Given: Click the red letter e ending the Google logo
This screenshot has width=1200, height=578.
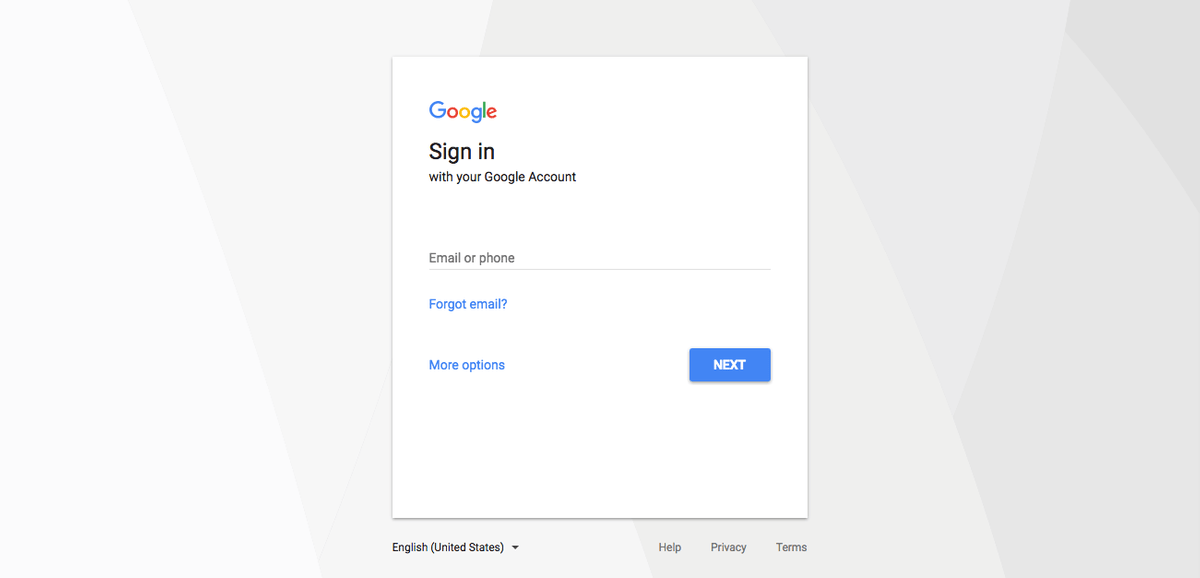Looking at the screenshot, I should pos(491,113).
